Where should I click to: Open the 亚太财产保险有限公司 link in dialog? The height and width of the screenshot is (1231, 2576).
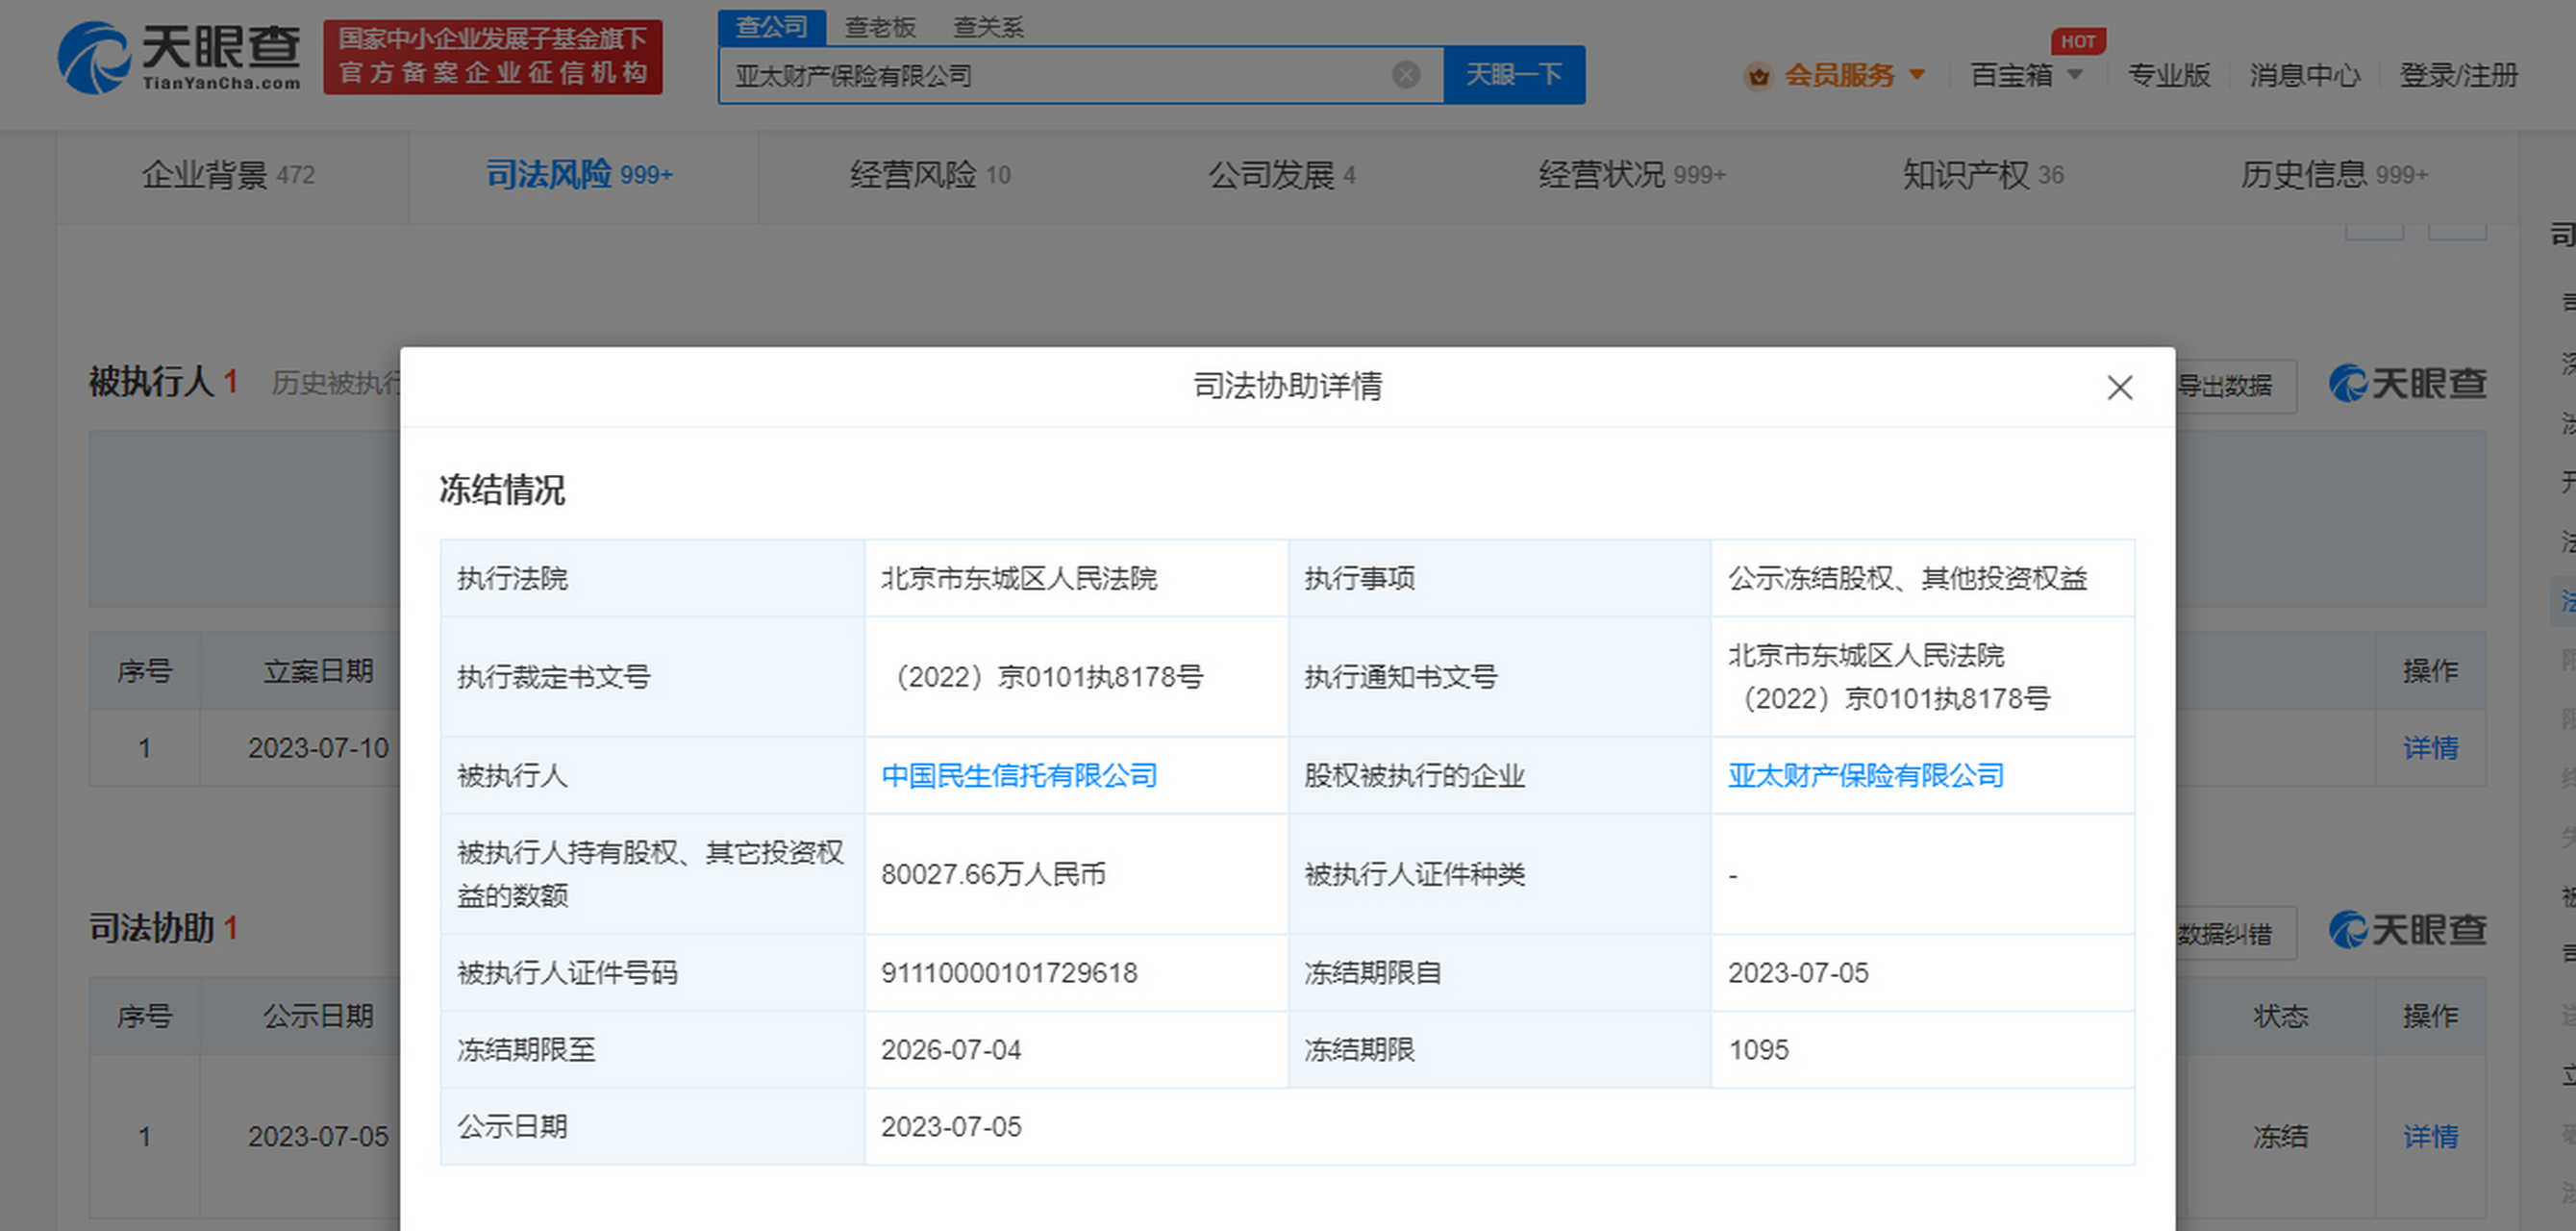click(x=1866, y=776)
